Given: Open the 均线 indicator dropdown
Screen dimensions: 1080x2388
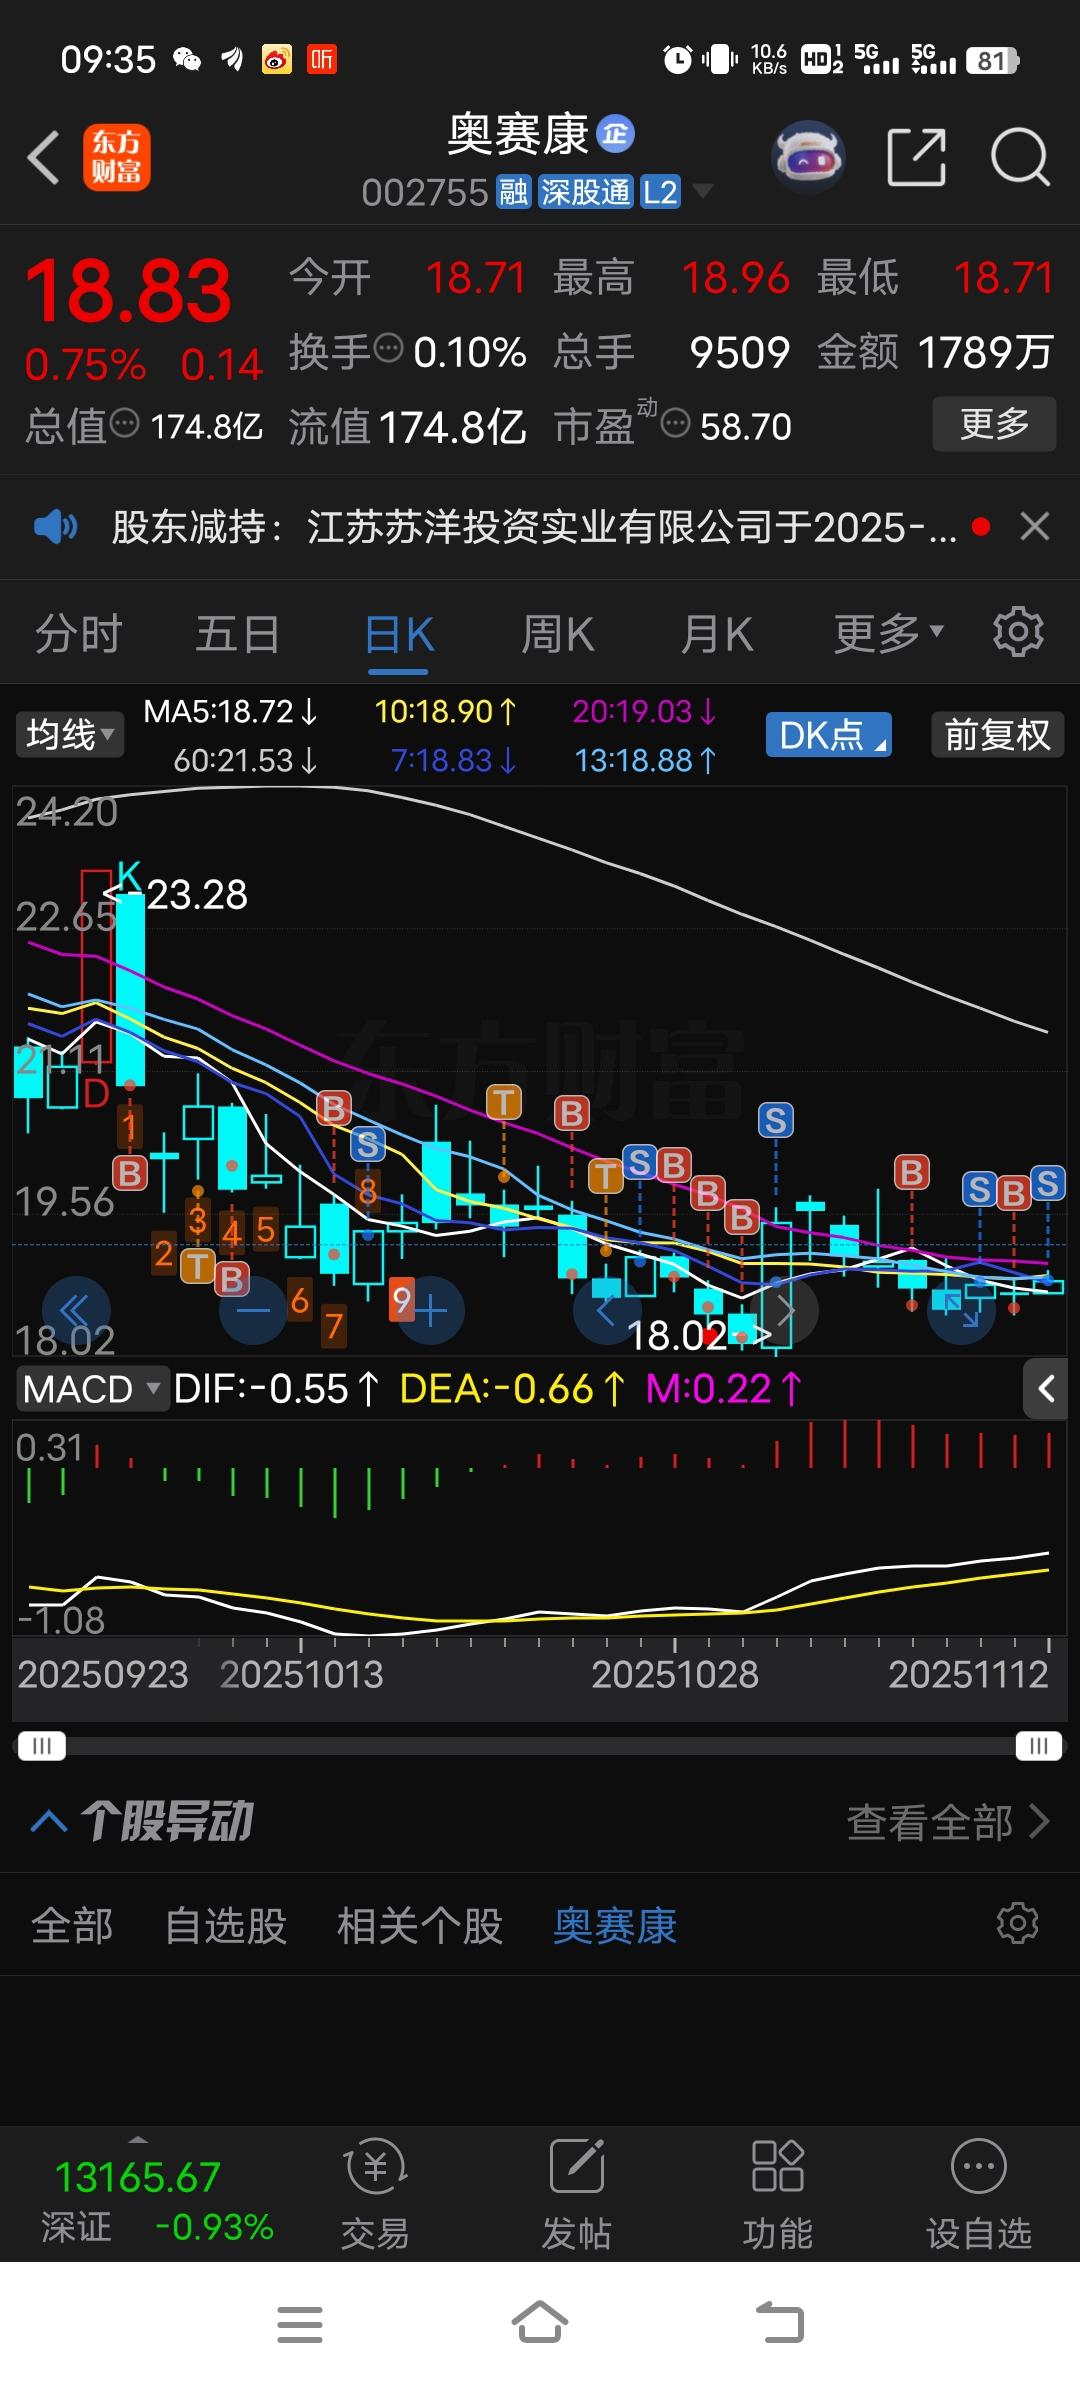Looking at the screenshot, I should [x=69, y=735].
